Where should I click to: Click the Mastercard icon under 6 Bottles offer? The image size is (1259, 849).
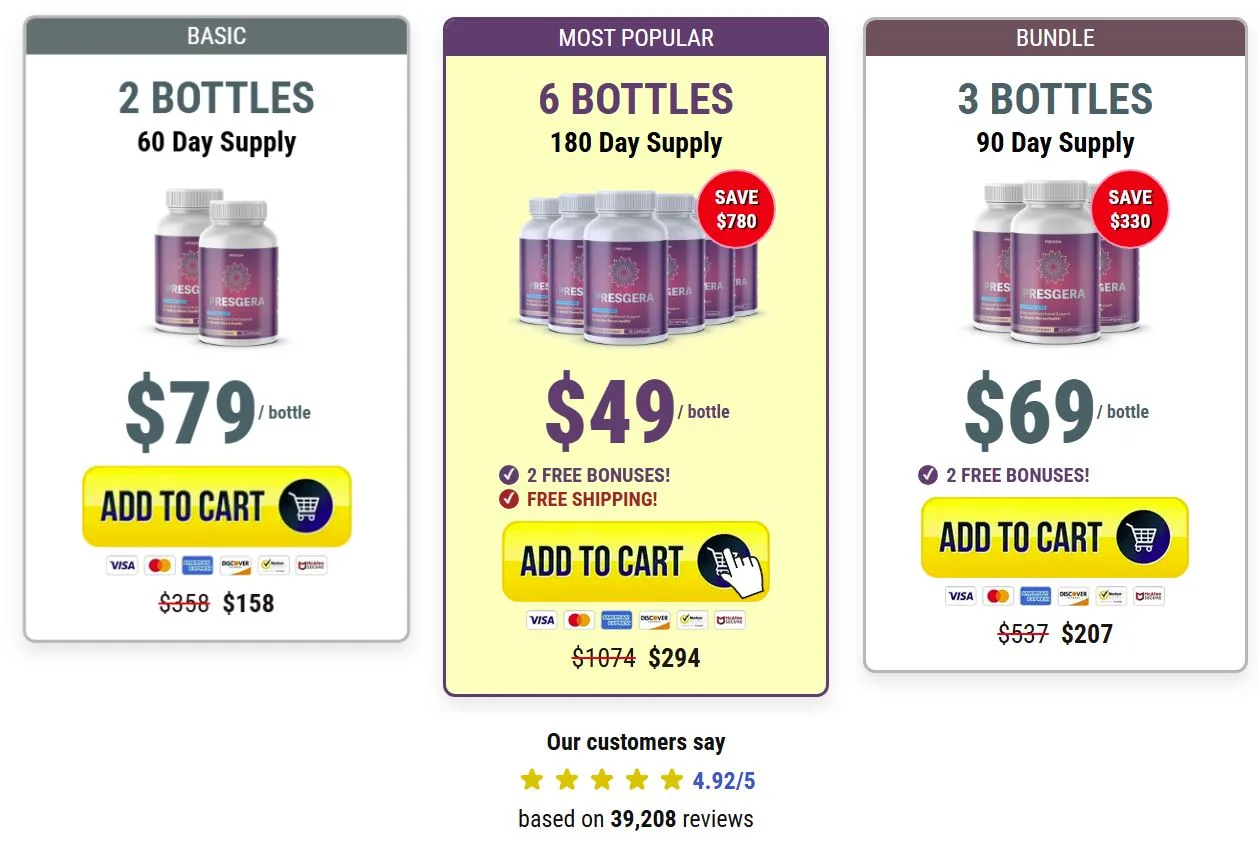[x=580, y=619]
